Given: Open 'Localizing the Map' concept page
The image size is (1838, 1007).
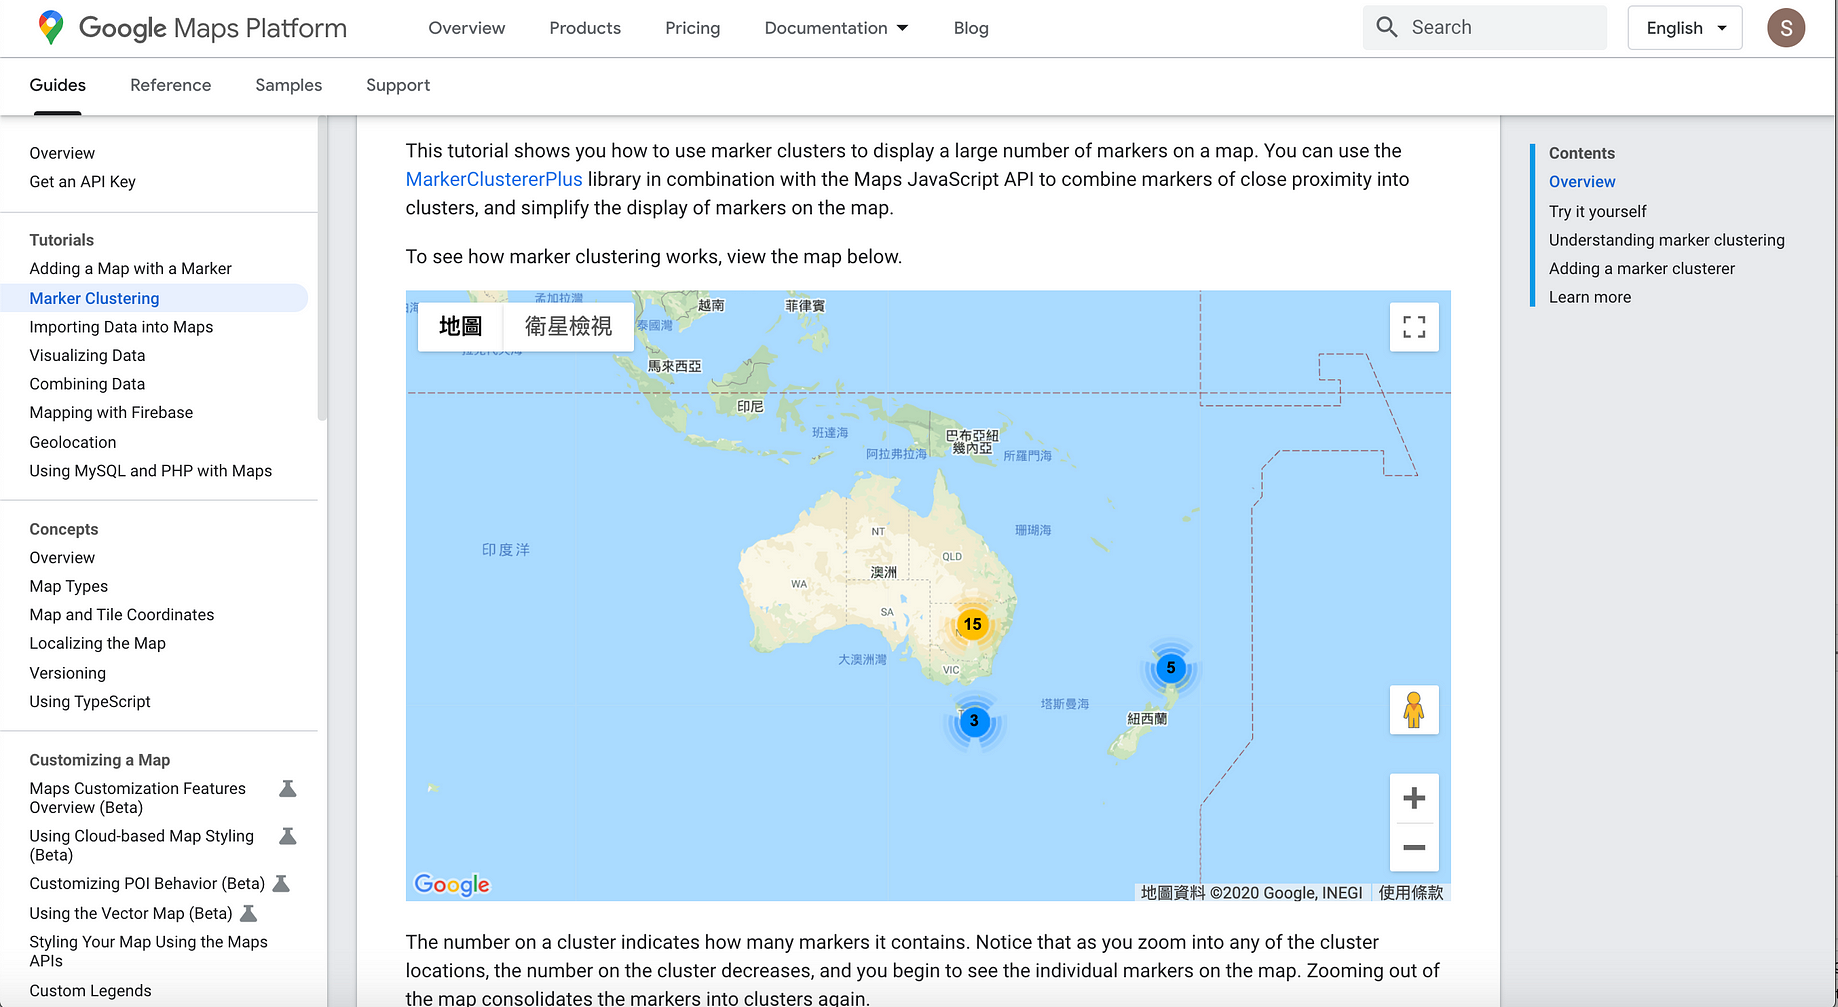Looking at the screenshot, I should coord(98,643).
